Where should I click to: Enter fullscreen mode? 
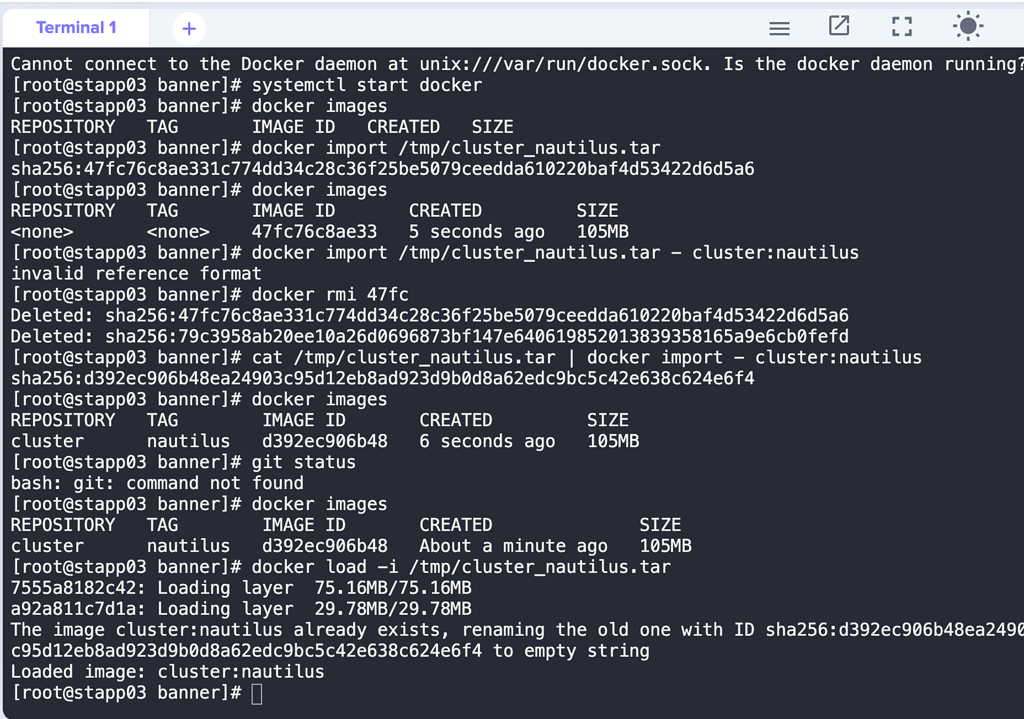tap(902, 27)
